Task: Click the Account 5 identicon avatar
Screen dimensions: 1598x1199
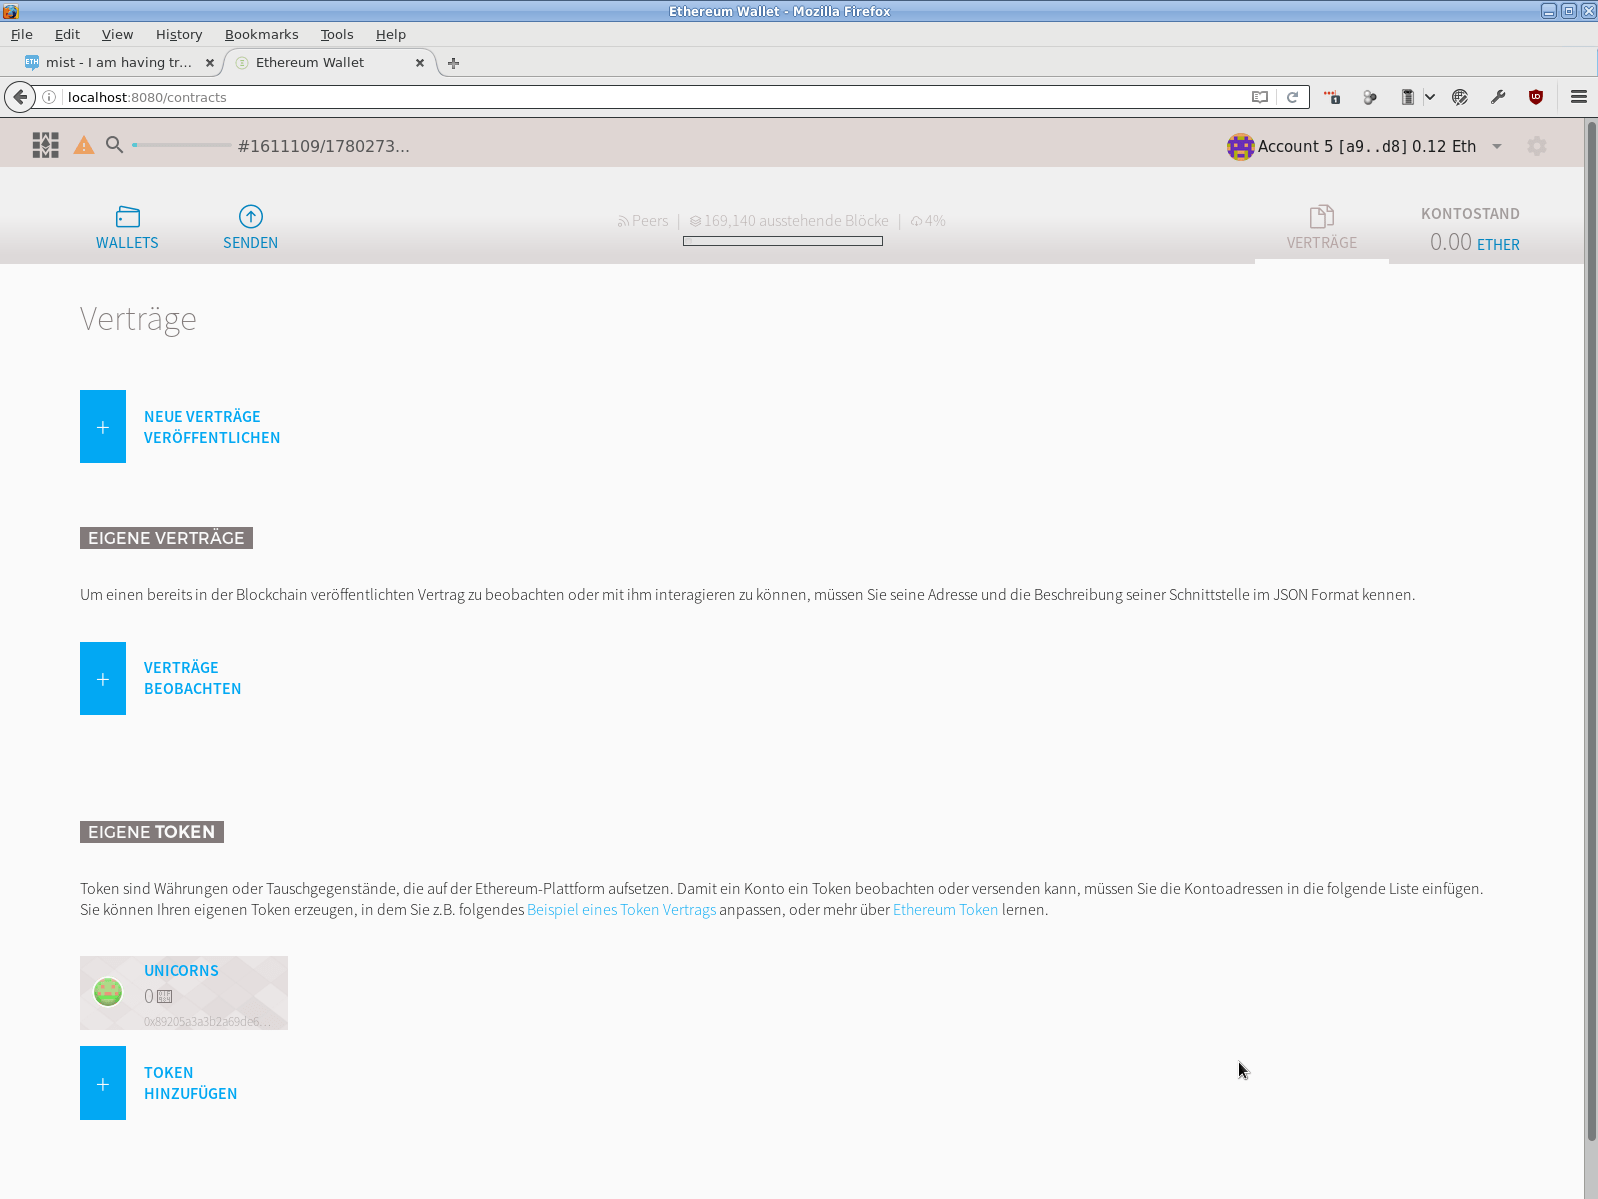Action: 1240,146
